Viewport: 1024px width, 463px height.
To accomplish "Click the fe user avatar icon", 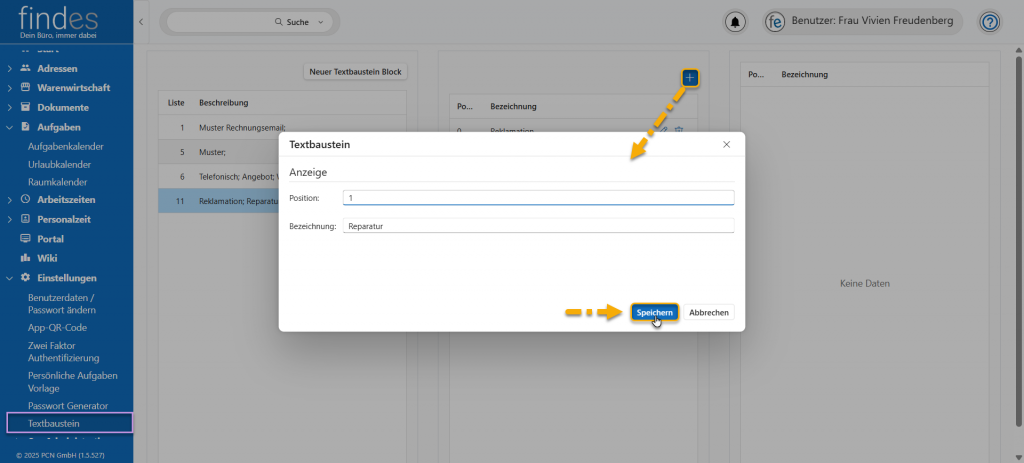I will pos(774,22).
